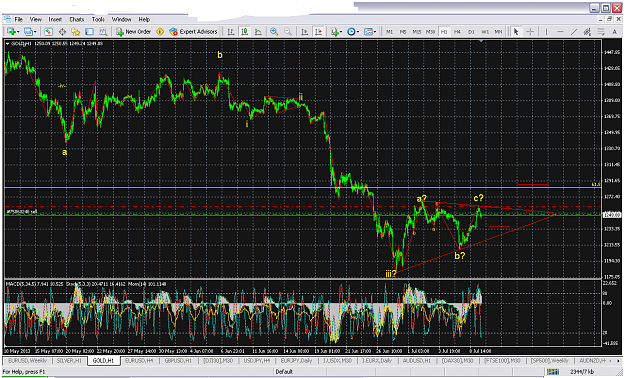Image resolution: width=625 pixels, height=378 pixels.
Task: Expand the Templates dropdown arrow
Action: coord(375,32)
